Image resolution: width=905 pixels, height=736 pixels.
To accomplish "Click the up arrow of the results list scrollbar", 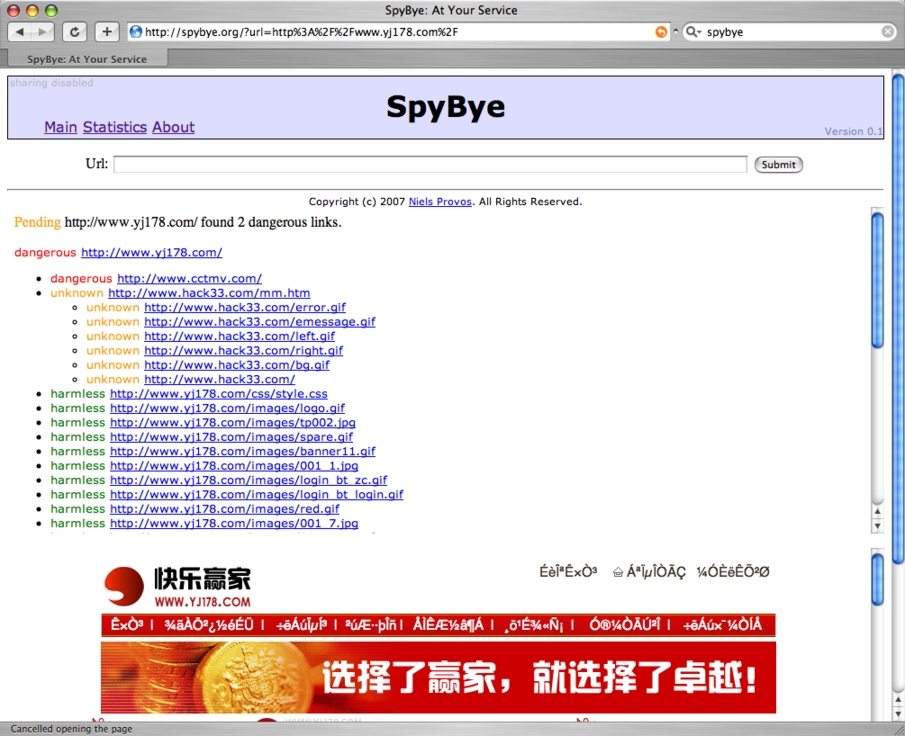I will click(877, 511).
